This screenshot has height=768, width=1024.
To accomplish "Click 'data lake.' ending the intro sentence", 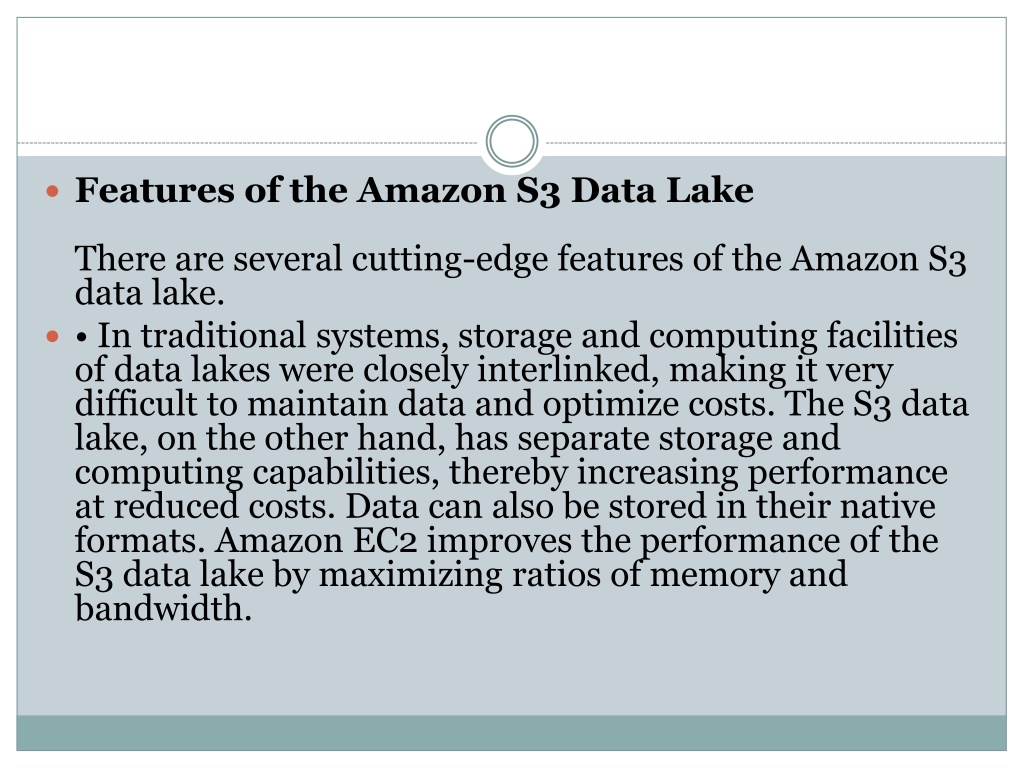I will pyautogui.click(x=150, y=293).
